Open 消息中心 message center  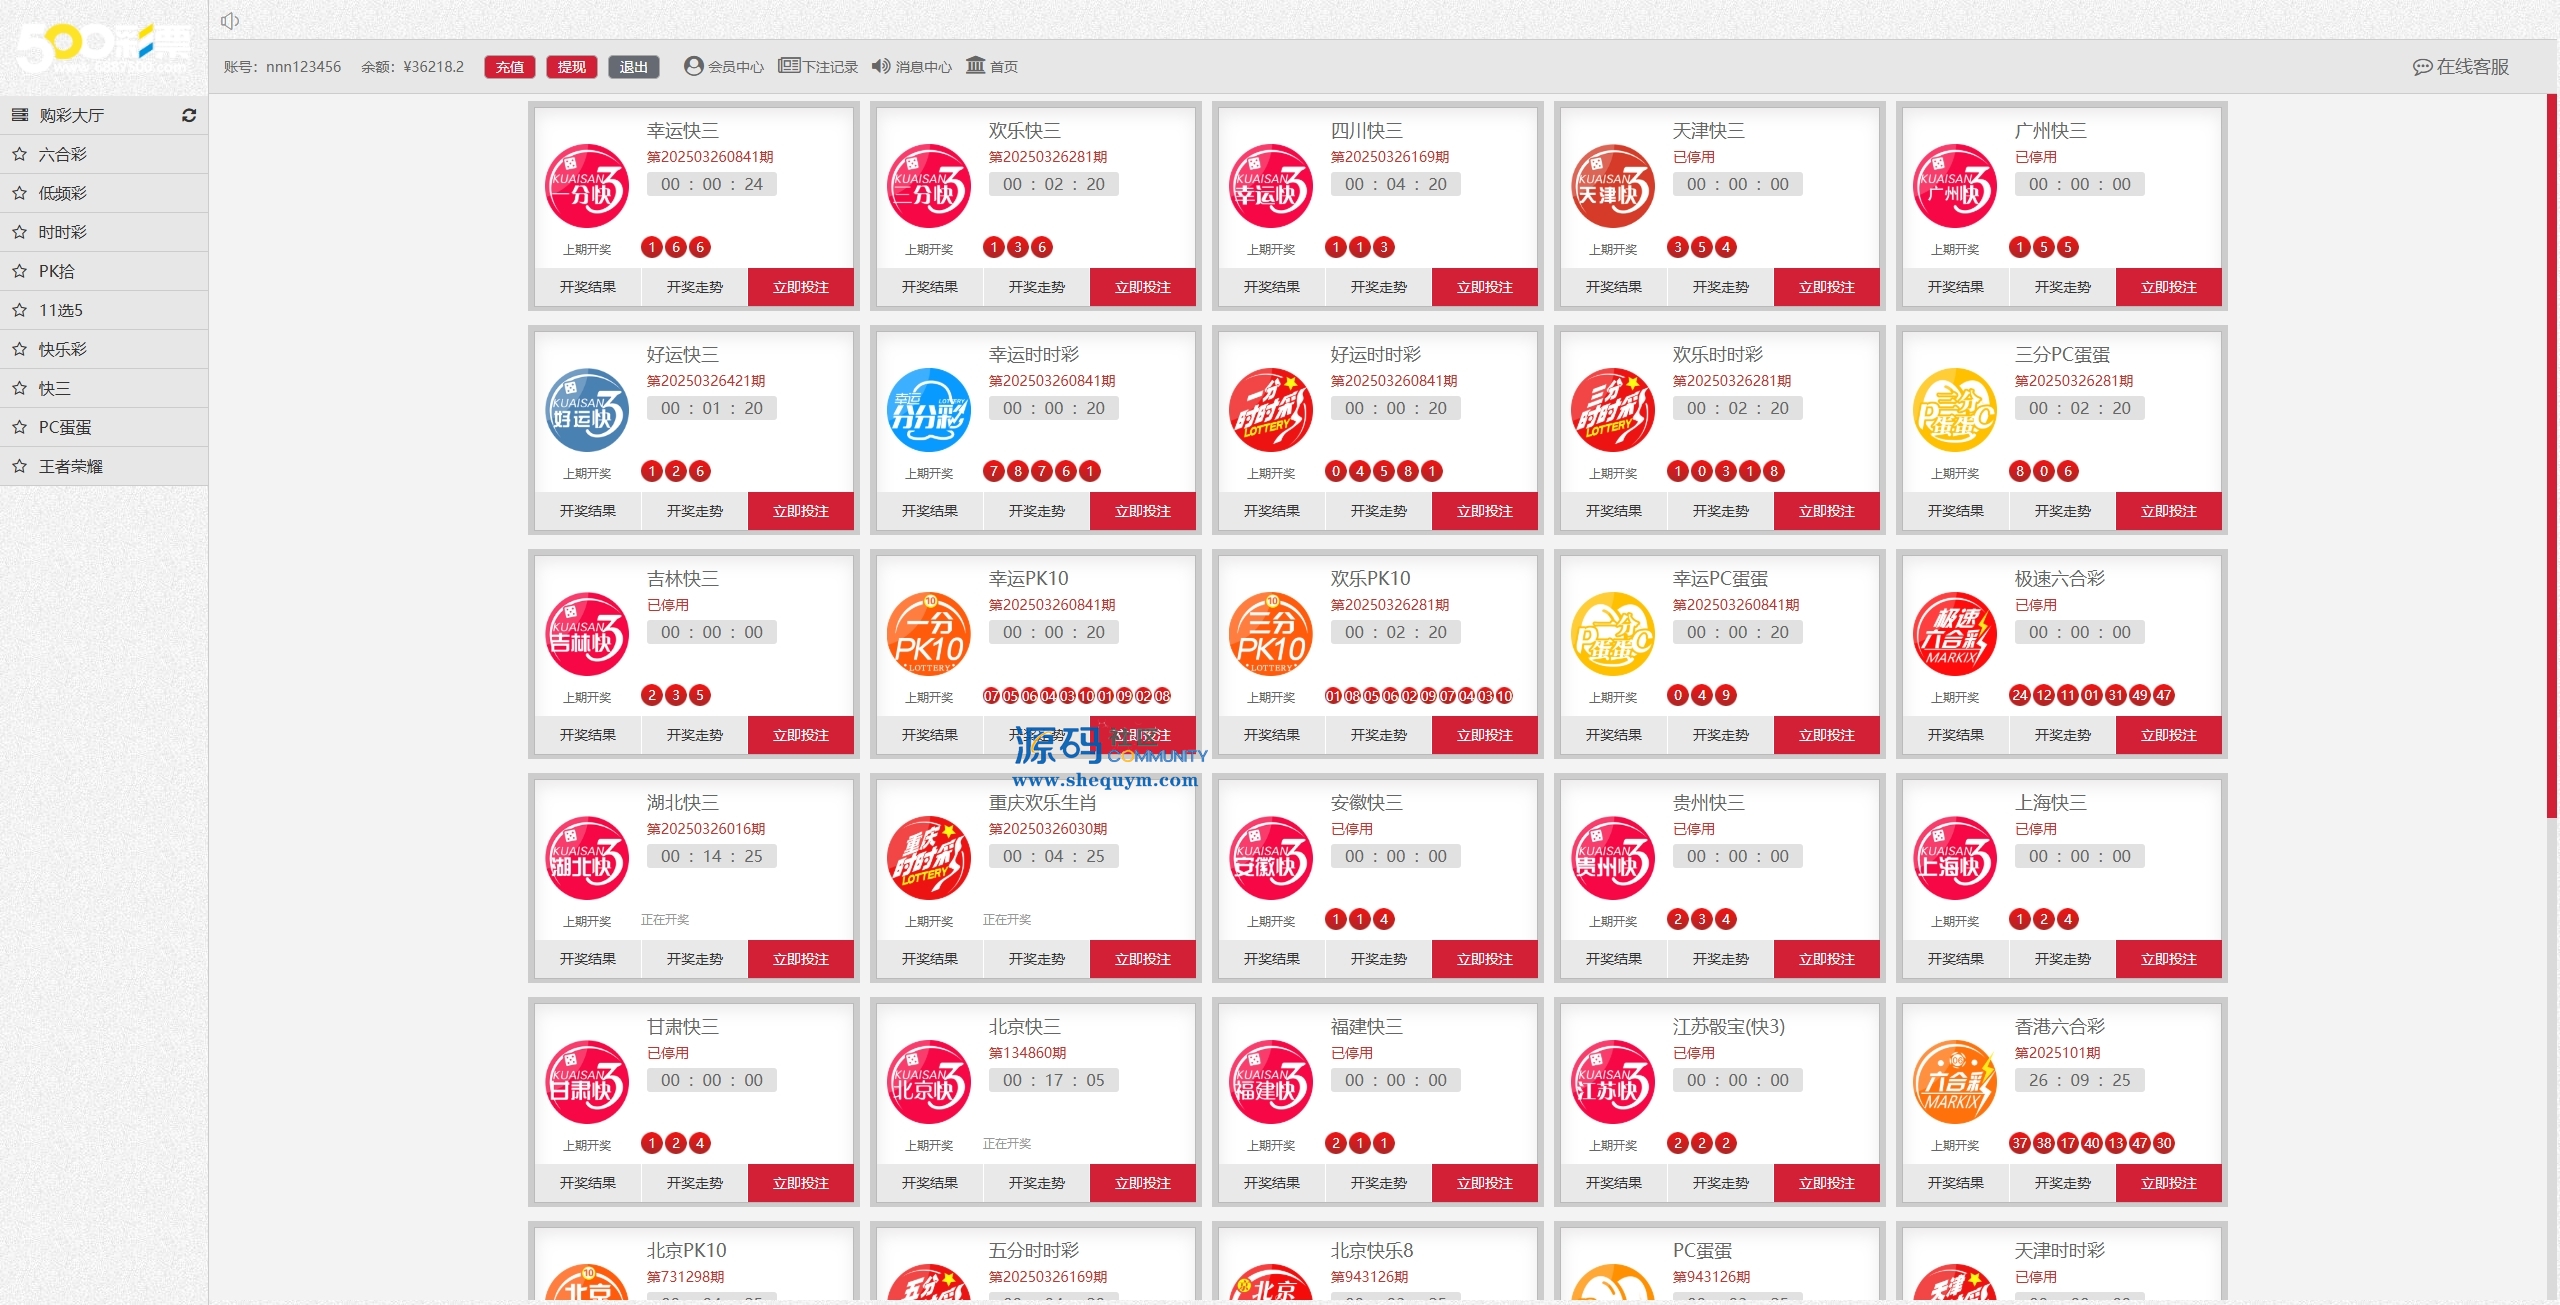[911, 67]
